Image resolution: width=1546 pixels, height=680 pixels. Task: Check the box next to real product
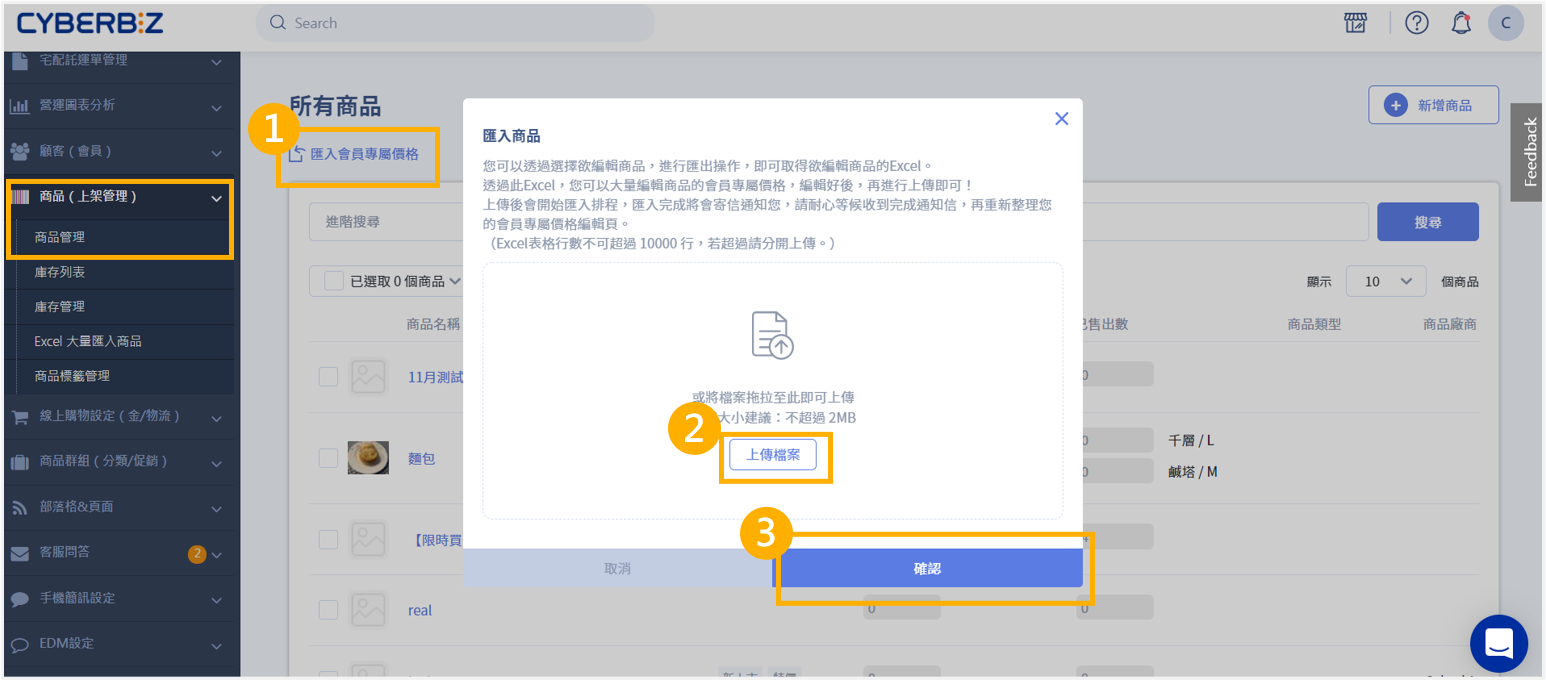328,610
